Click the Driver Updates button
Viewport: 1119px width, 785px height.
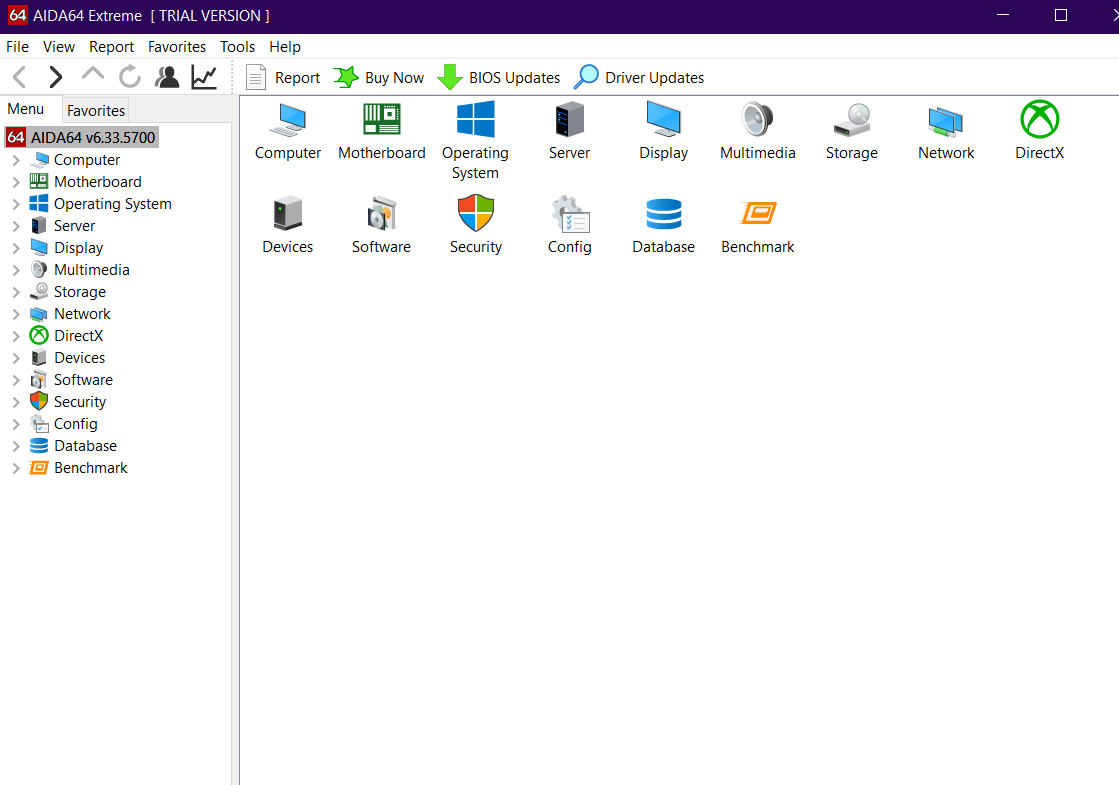pyautogui.click(x=639, y=77)
